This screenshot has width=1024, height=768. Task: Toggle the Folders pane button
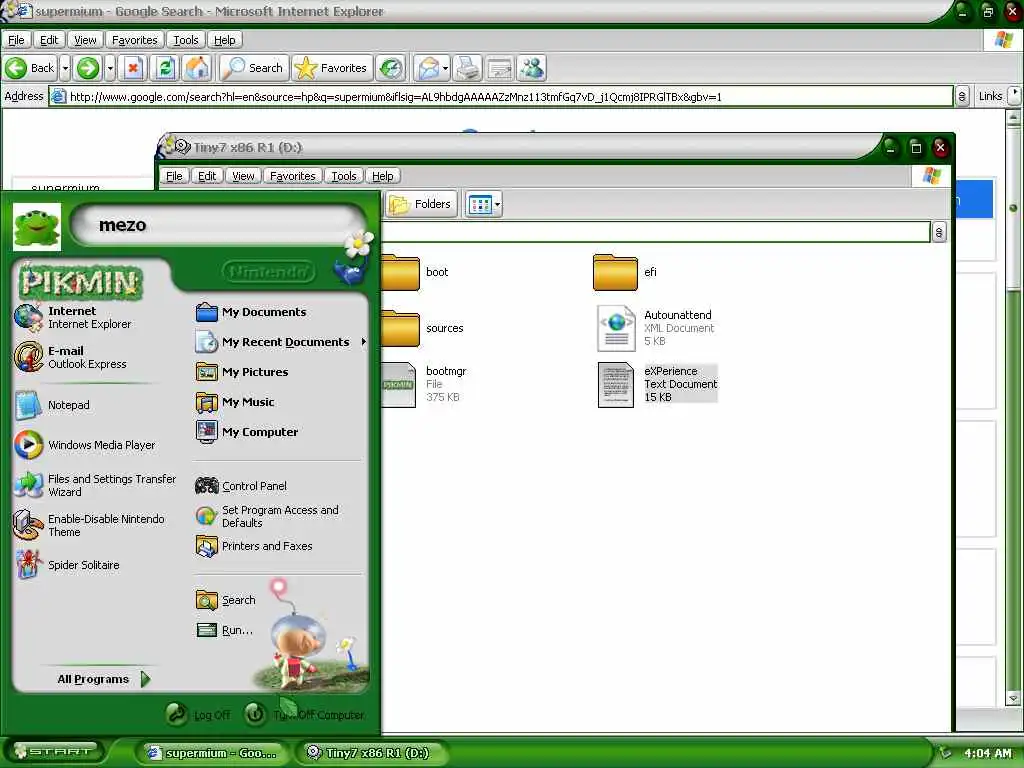pyautogui.click(x=421, y=204)
